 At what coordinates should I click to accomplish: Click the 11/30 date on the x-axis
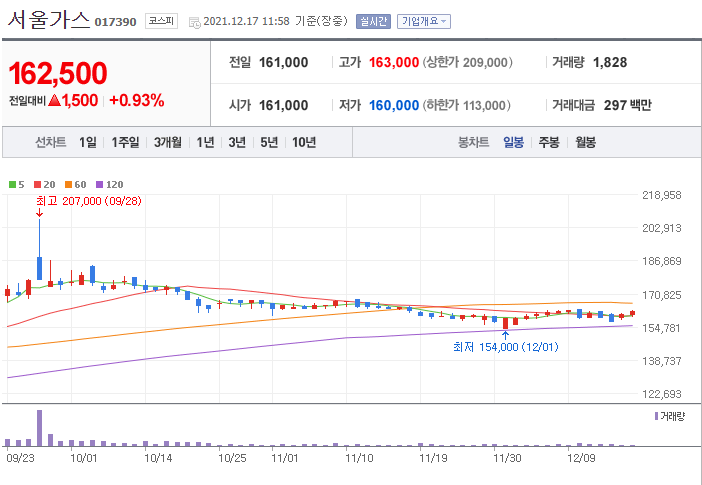pos(507,459)
